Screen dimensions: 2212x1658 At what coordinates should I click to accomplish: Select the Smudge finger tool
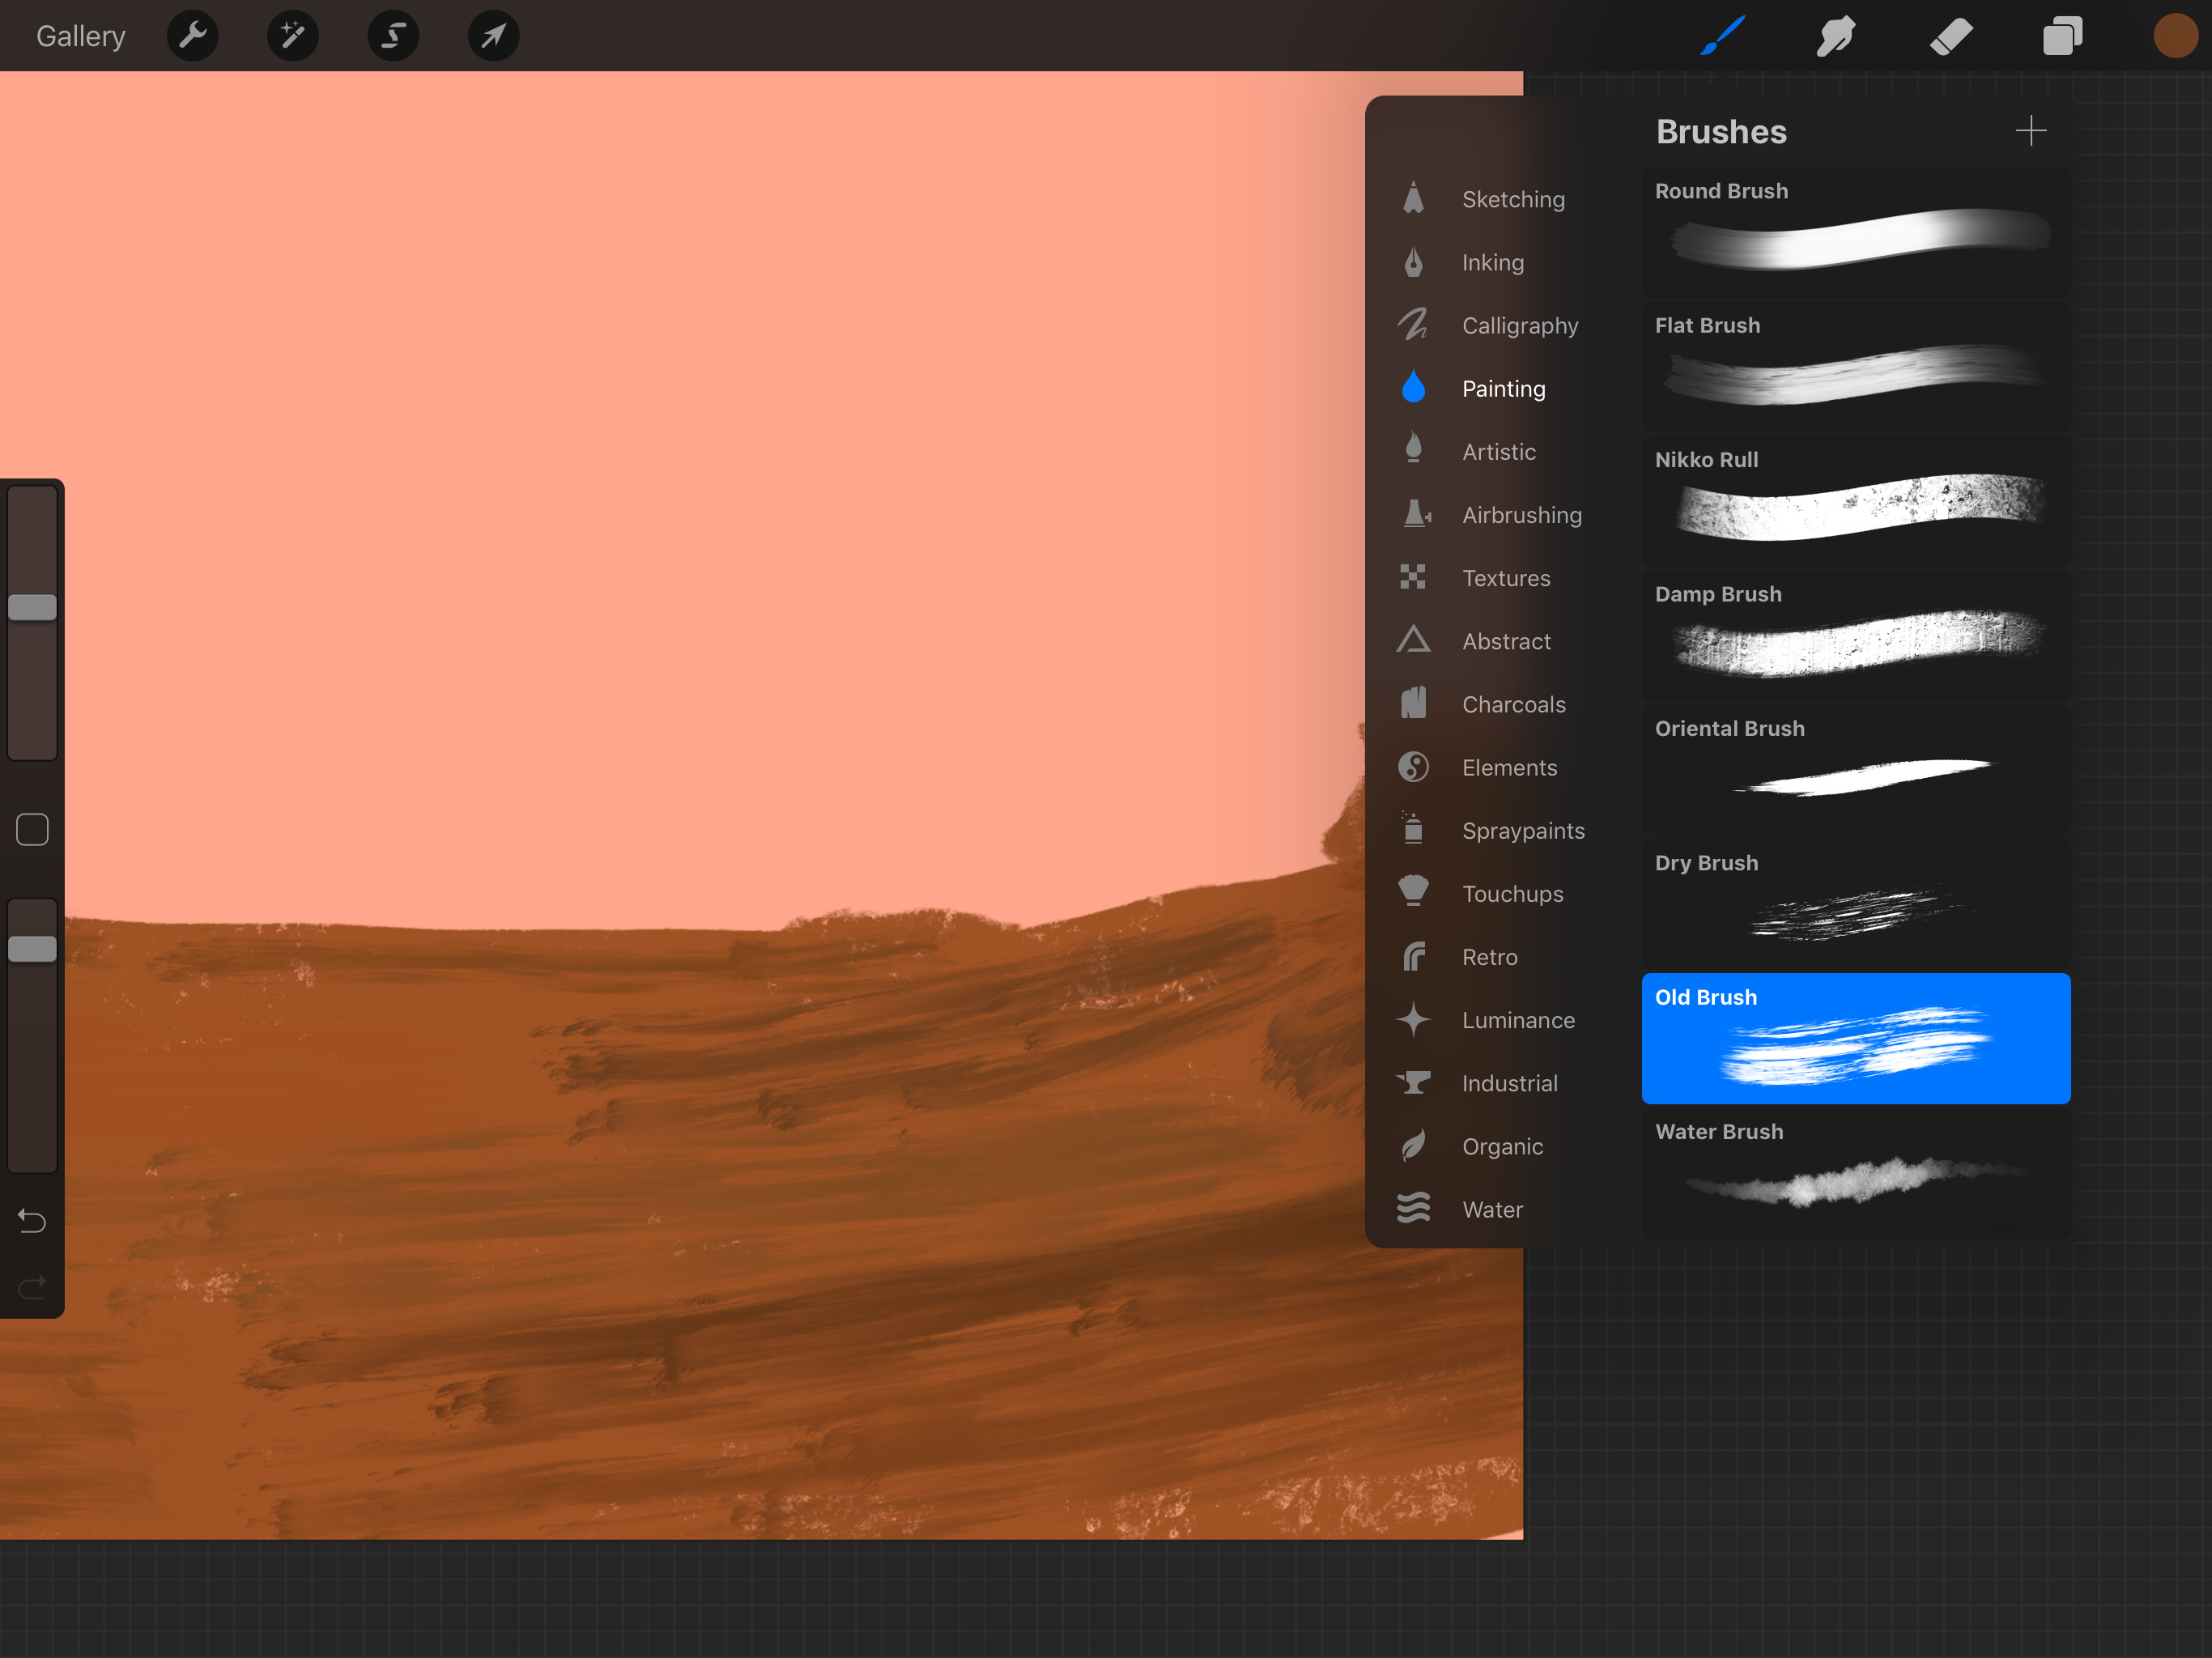coord(1836,36)
